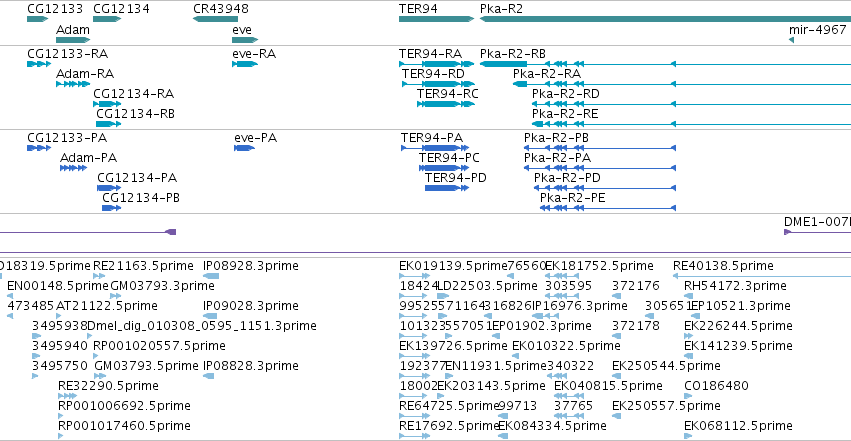851x441 pixels.
Task: Select the CG12134-PB protein label
Action: [x=141, y=198]
